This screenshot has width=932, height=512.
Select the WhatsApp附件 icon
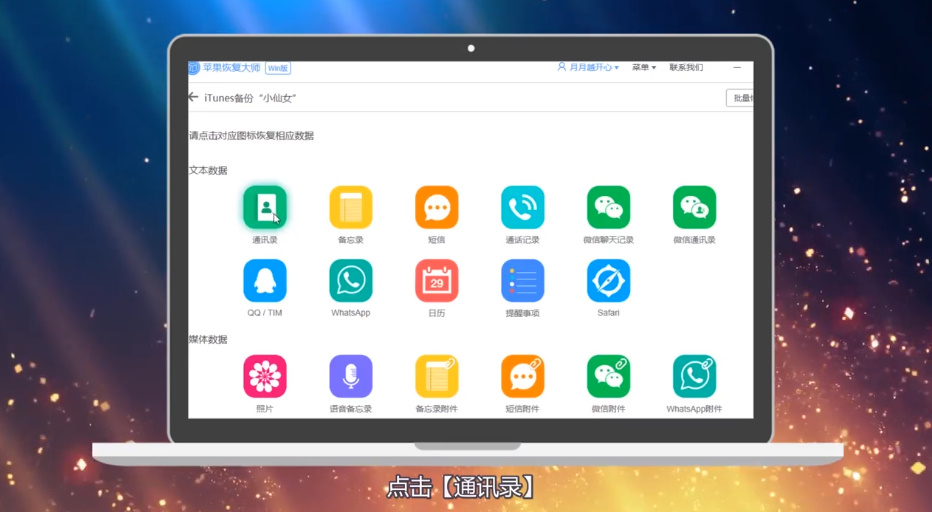(694, 376)
